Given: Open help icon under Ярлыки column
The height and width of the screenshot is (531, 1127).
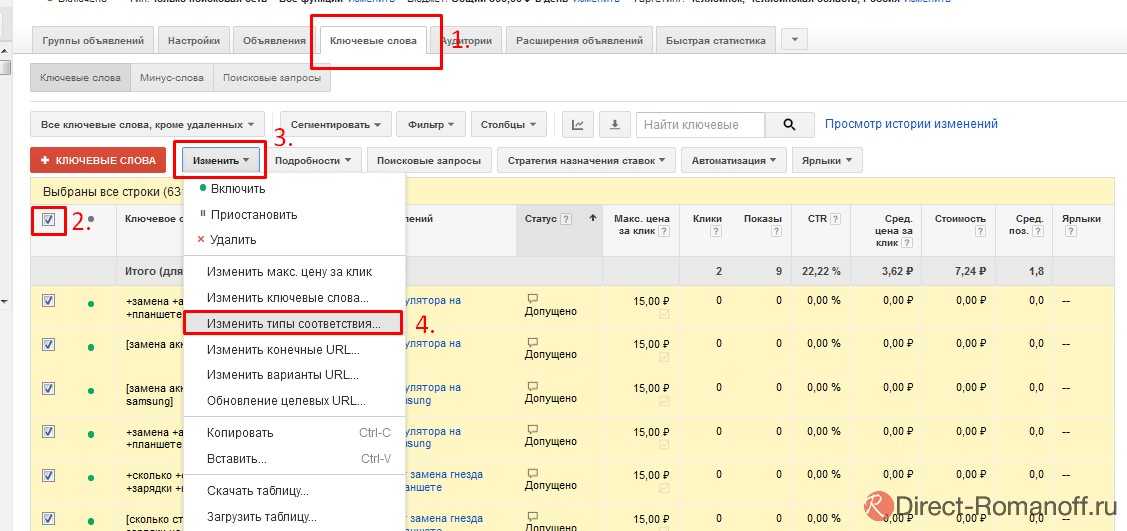Looking at the screenshot, I should (1071, 231).
